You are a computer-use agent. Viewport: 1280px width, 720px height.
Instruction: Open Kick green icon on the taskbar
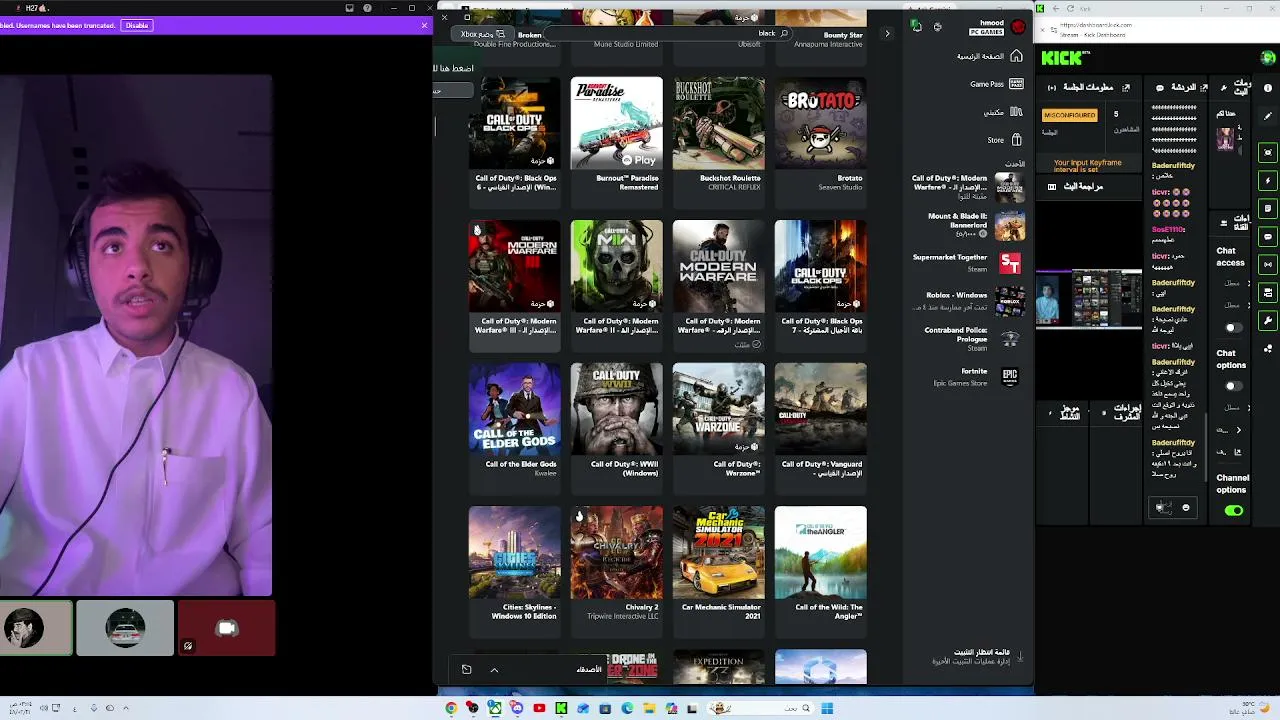pyautogui.click(x=561, y=709)
